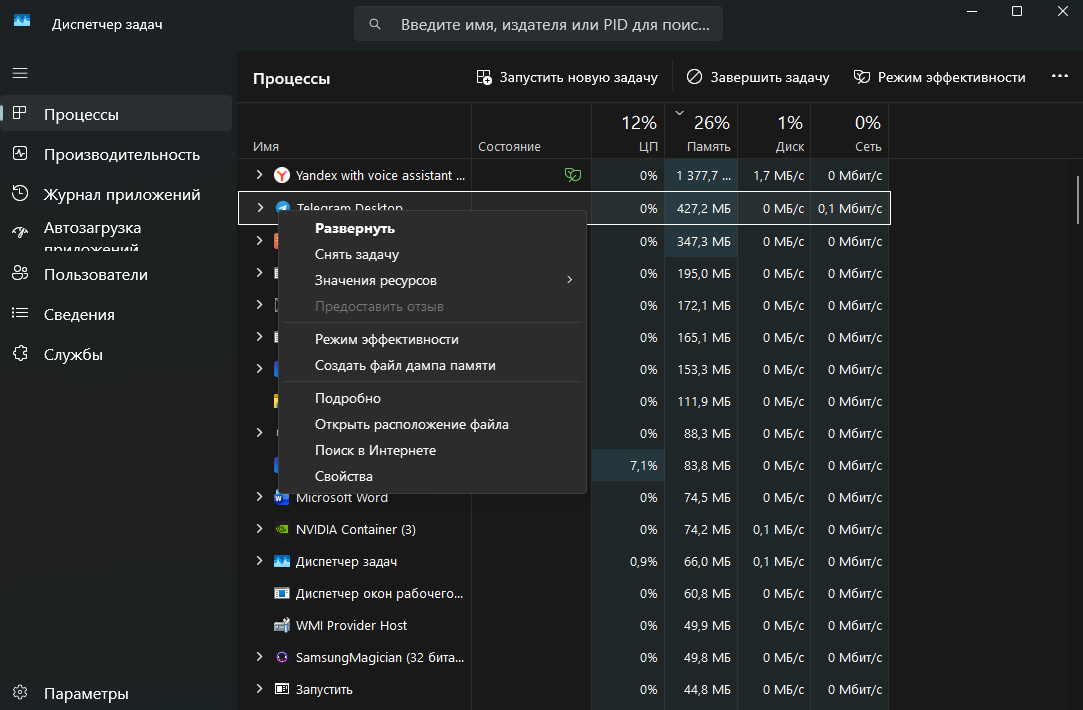Image resolution: width=1083 pixels, height=710 pixels.
Task: Click the process list vertical scrollbar
Action: click(x=1078, y=200)
